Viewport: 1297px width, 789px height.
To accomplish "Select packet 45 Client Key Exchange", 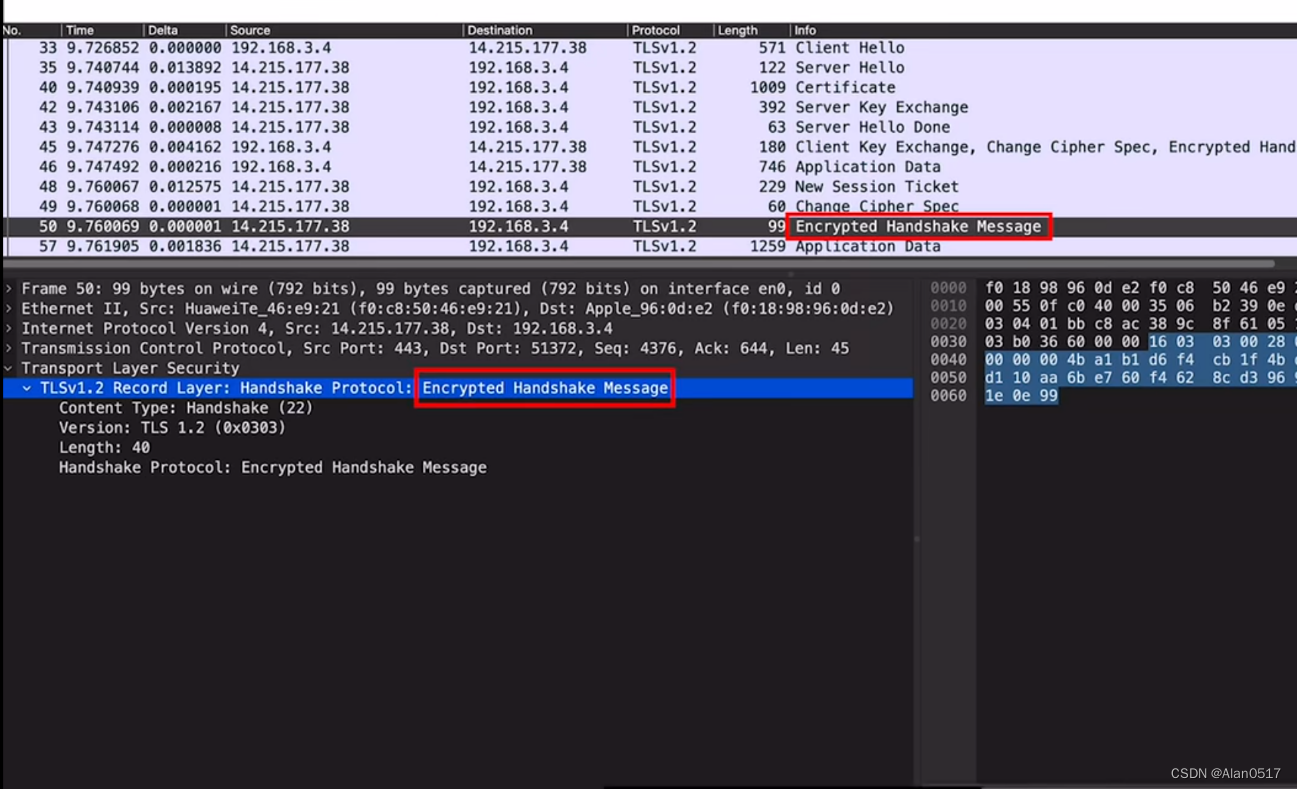I will (x=648, y=147).
